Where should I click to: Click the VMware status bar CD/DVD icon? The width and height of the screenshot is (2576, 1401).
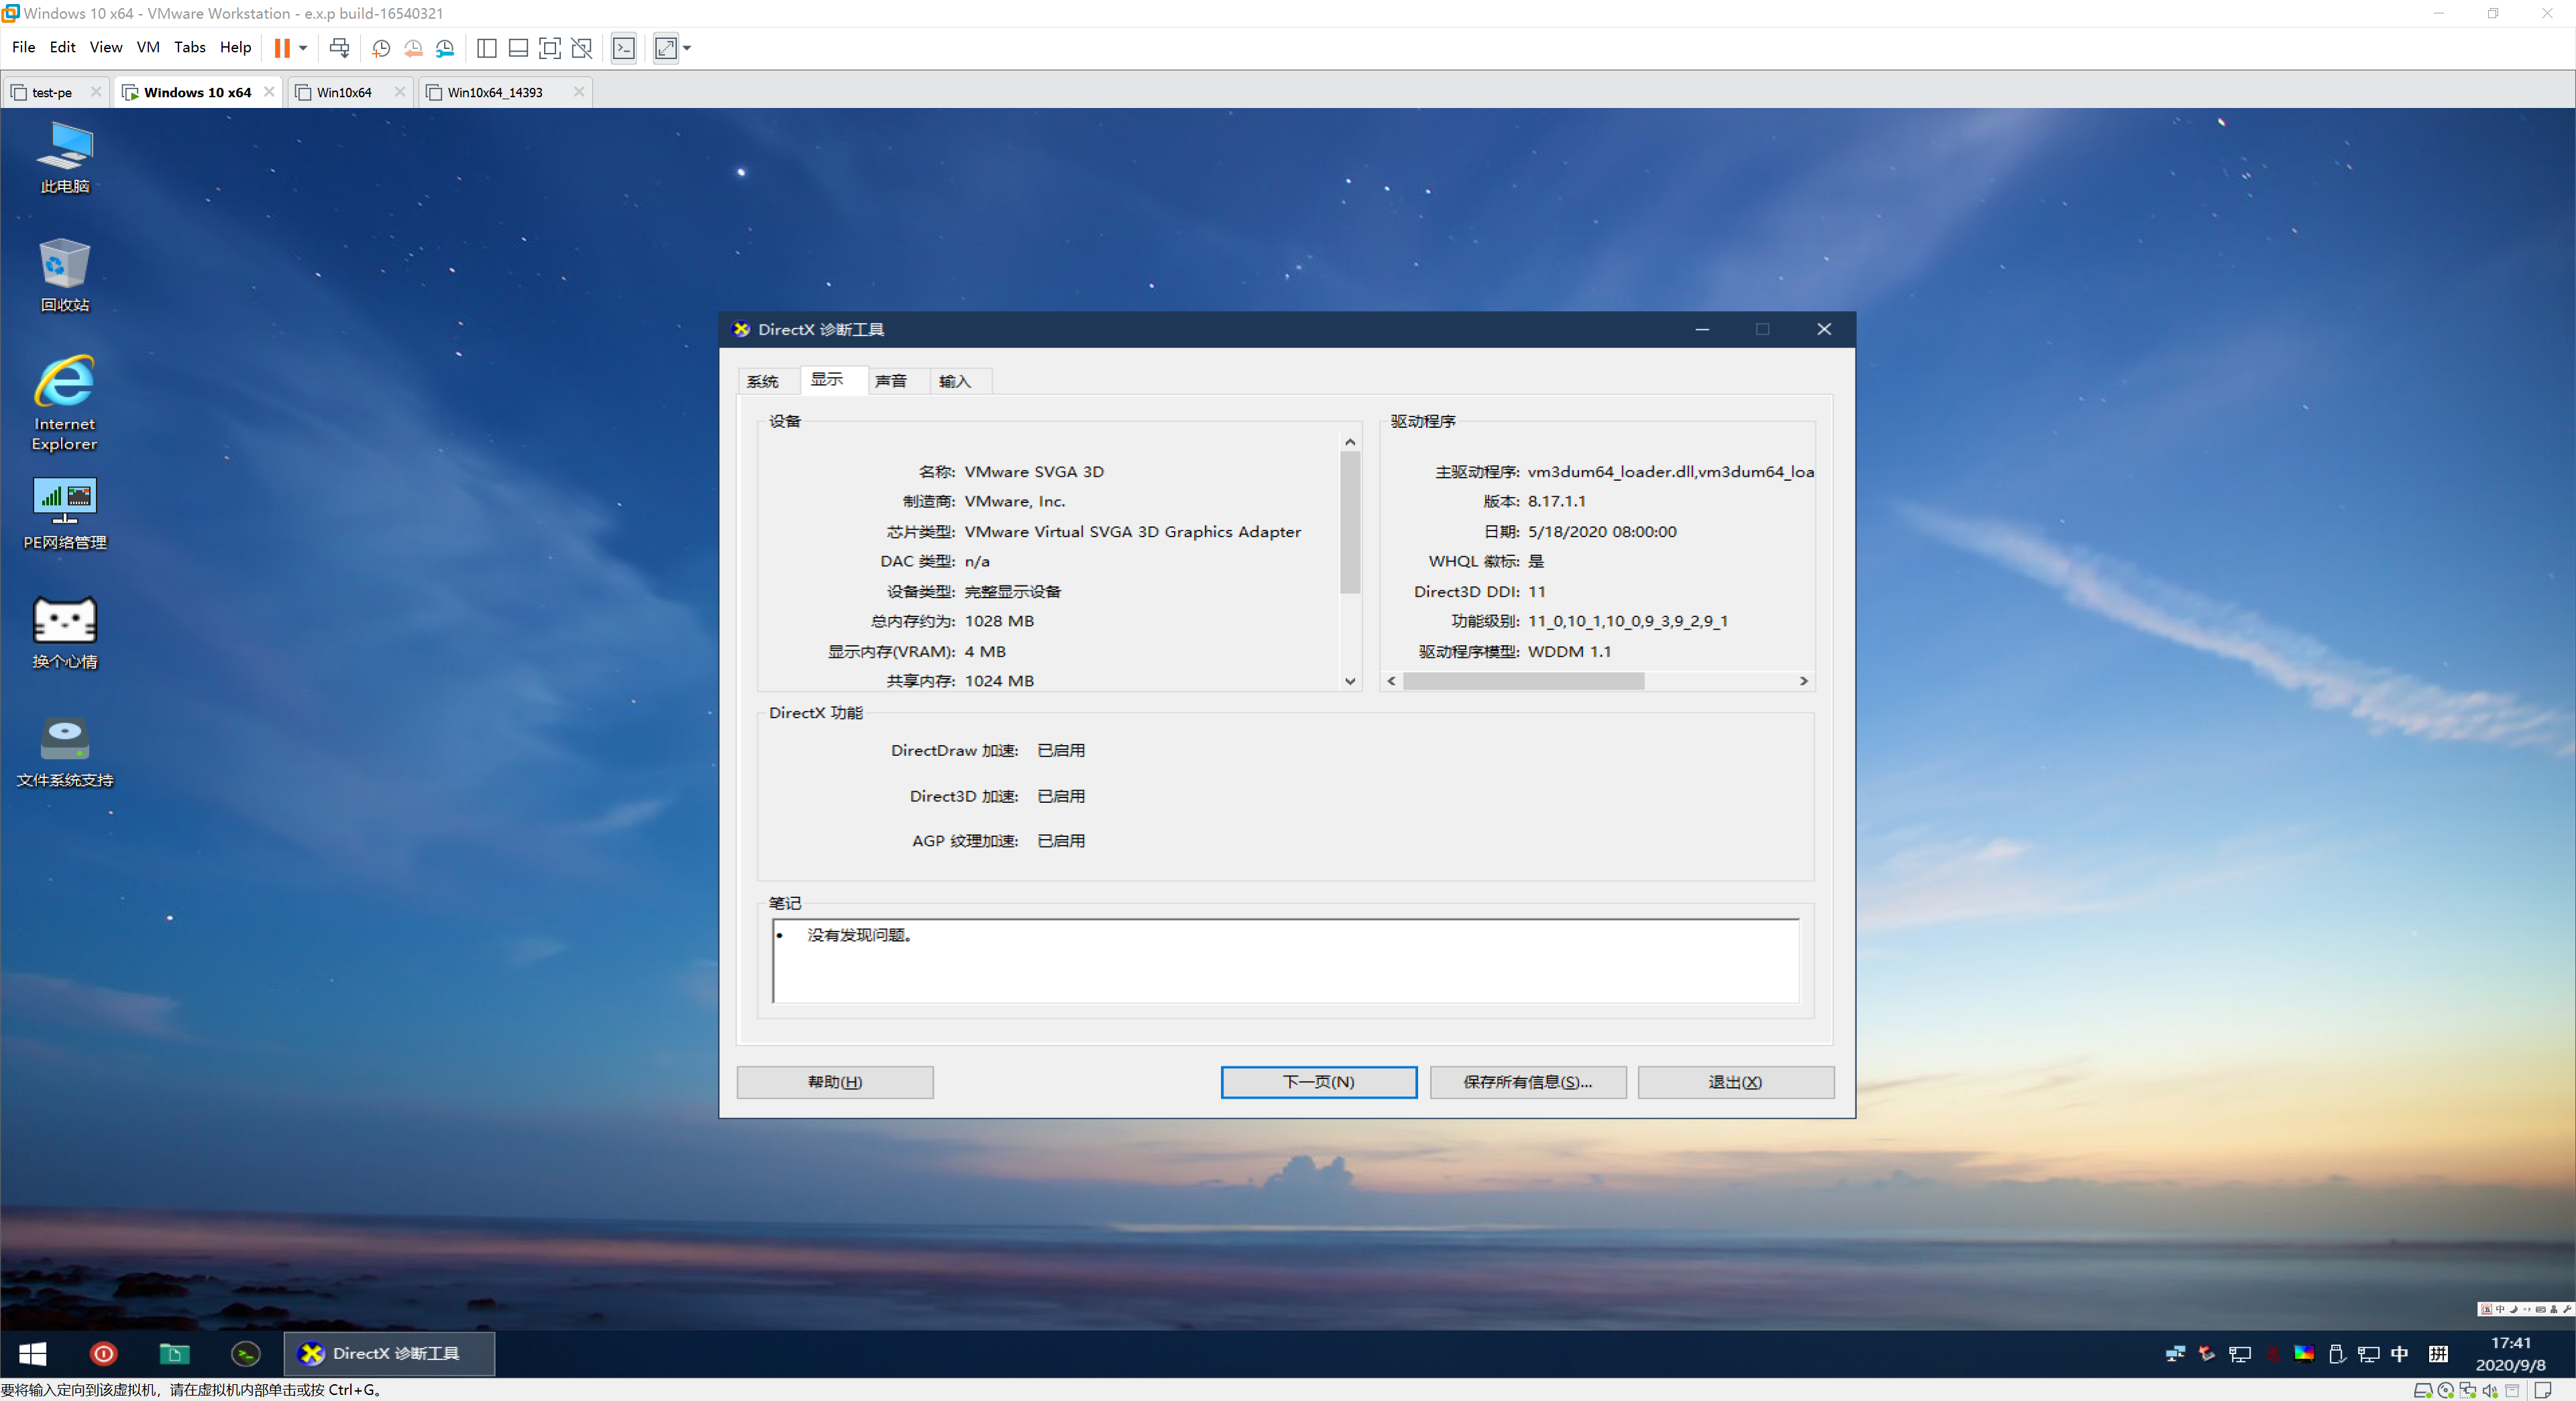click(2445, 1390)
